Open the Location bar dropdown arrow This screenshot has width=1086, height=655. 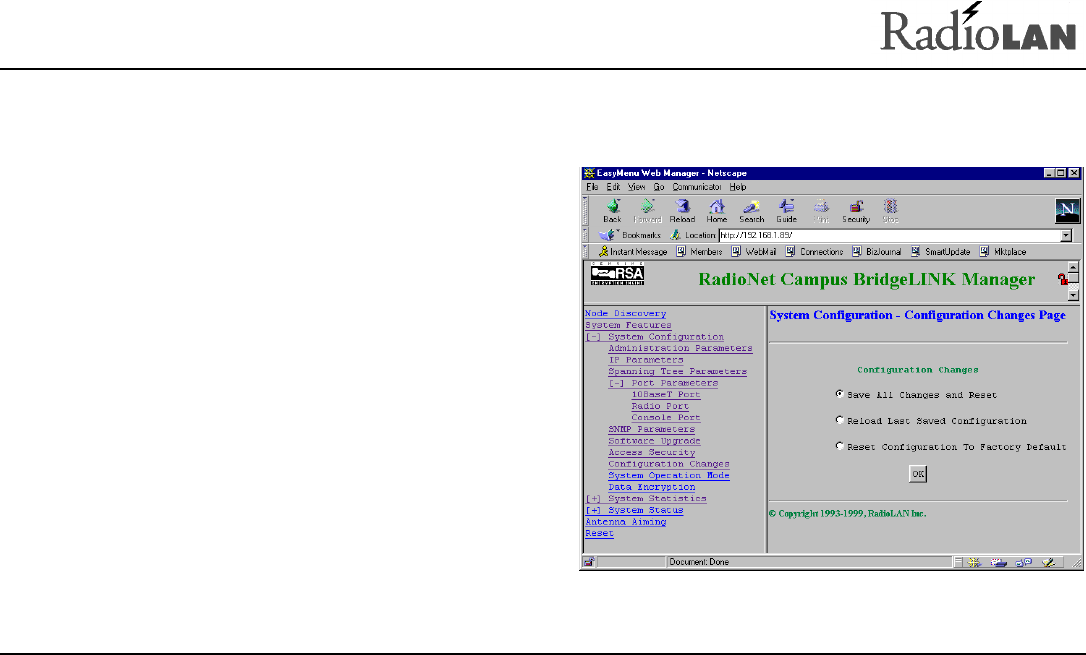tap(1066, 235)
